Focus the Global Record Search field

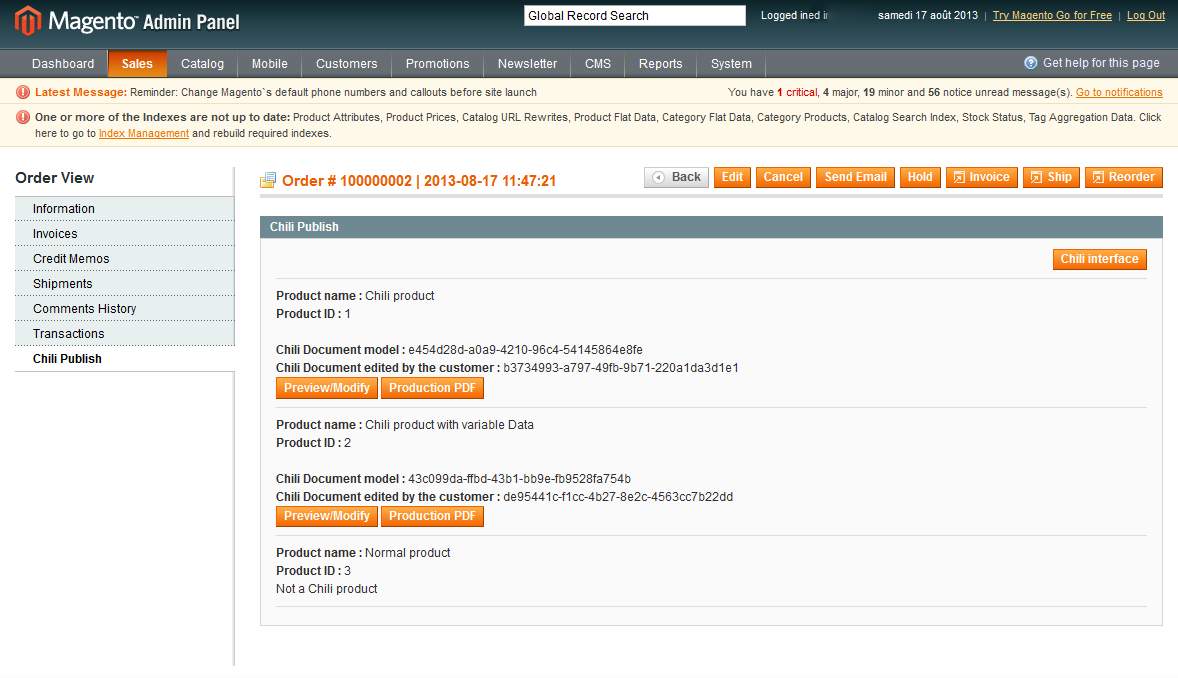(x=635, y=16)
